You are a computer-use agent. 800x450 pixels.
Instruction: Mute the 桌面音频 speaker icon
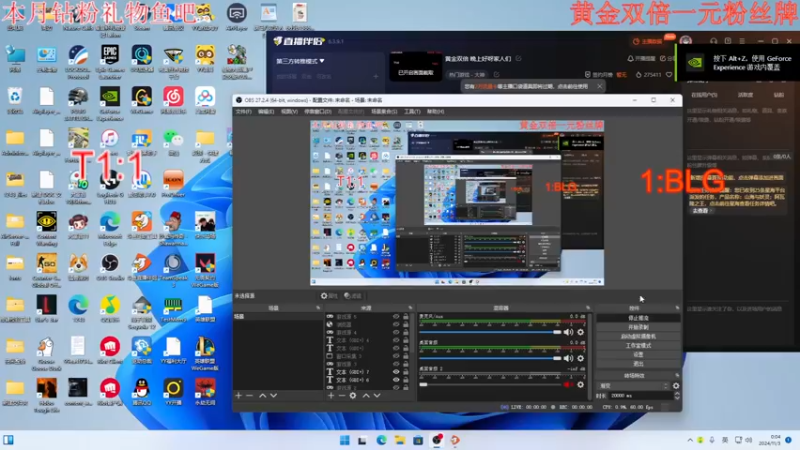tap(568, 358)
